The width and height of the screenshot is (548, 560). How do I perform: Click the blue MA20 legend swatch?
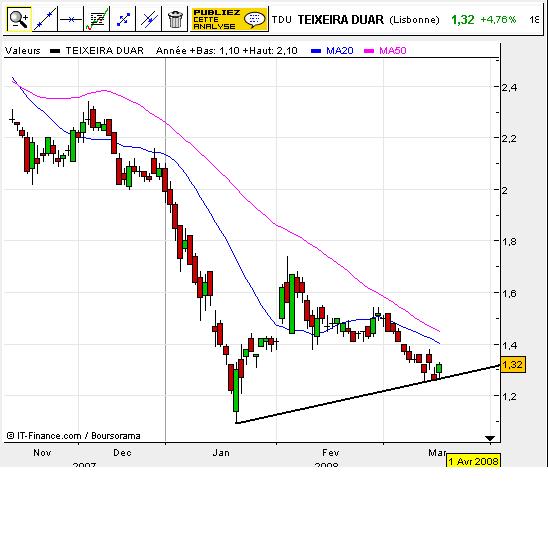[316, 51]
